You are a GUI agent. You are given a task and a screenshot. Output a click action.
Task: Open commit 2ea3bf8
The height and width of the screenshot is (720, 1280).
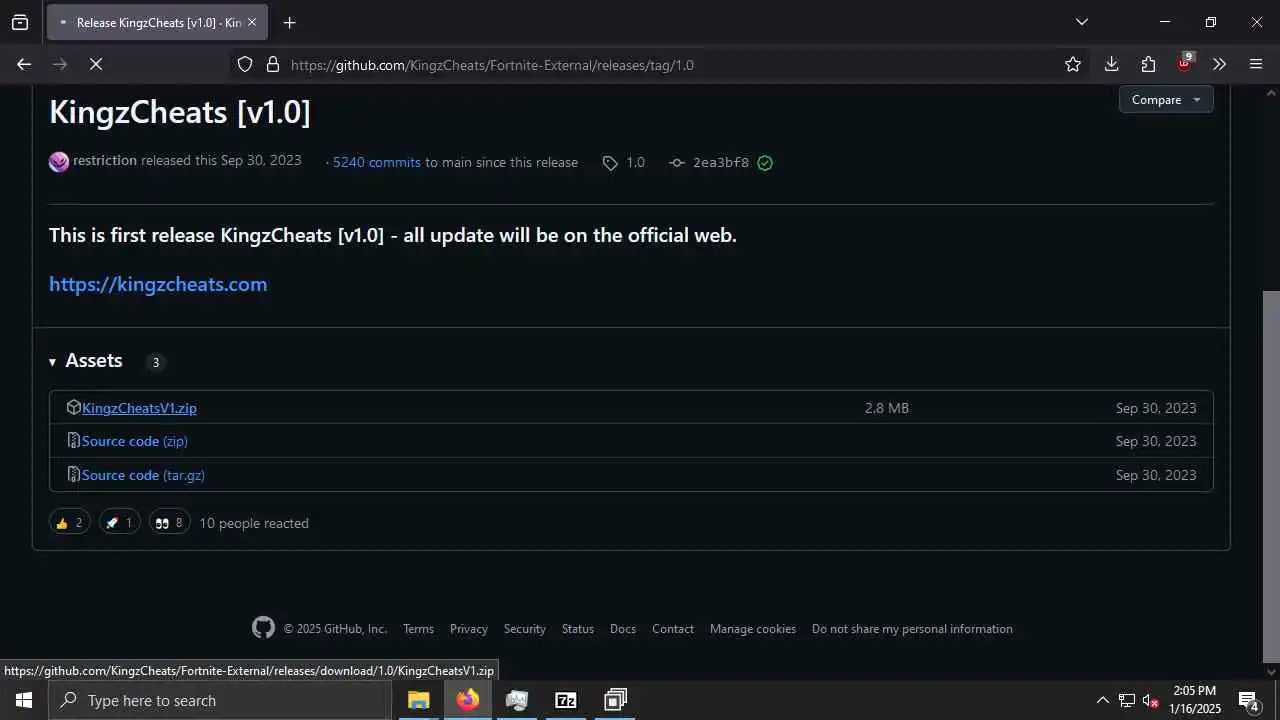click(720, 162)
